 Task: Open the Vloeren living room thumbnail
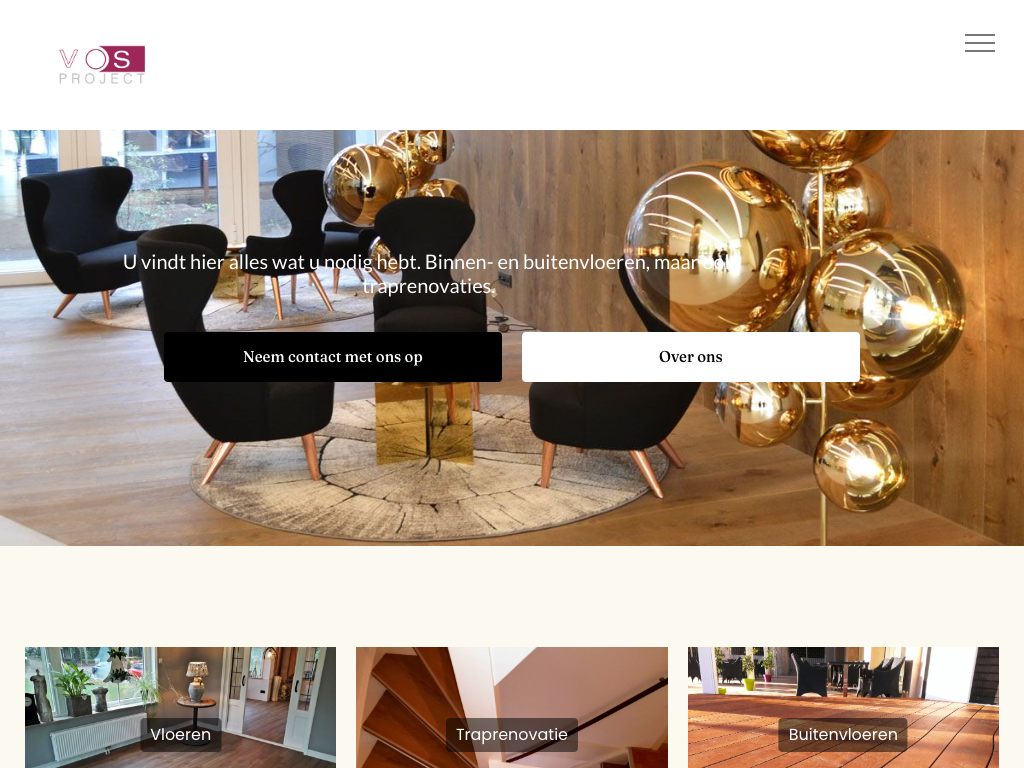tap(180, 707)
